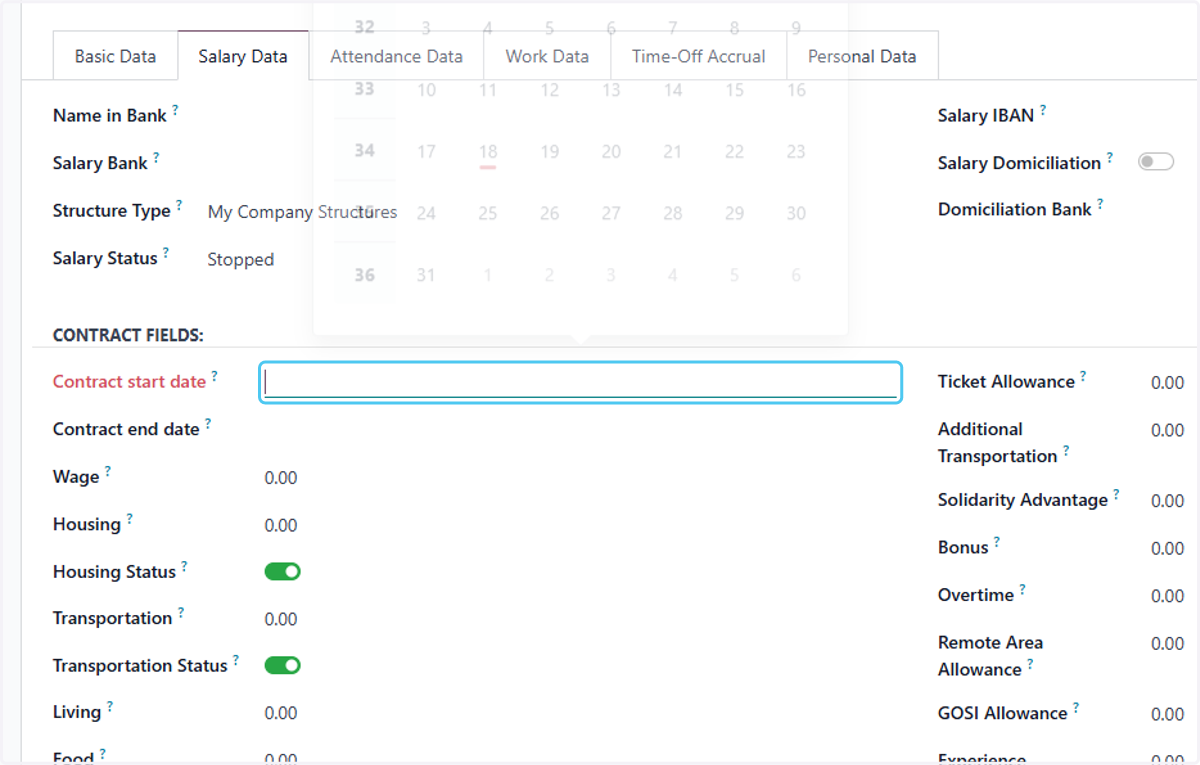Open Structure Type dropdown showing My Company Structures
Screen dimensions: 1200x765
click(302, 212)
